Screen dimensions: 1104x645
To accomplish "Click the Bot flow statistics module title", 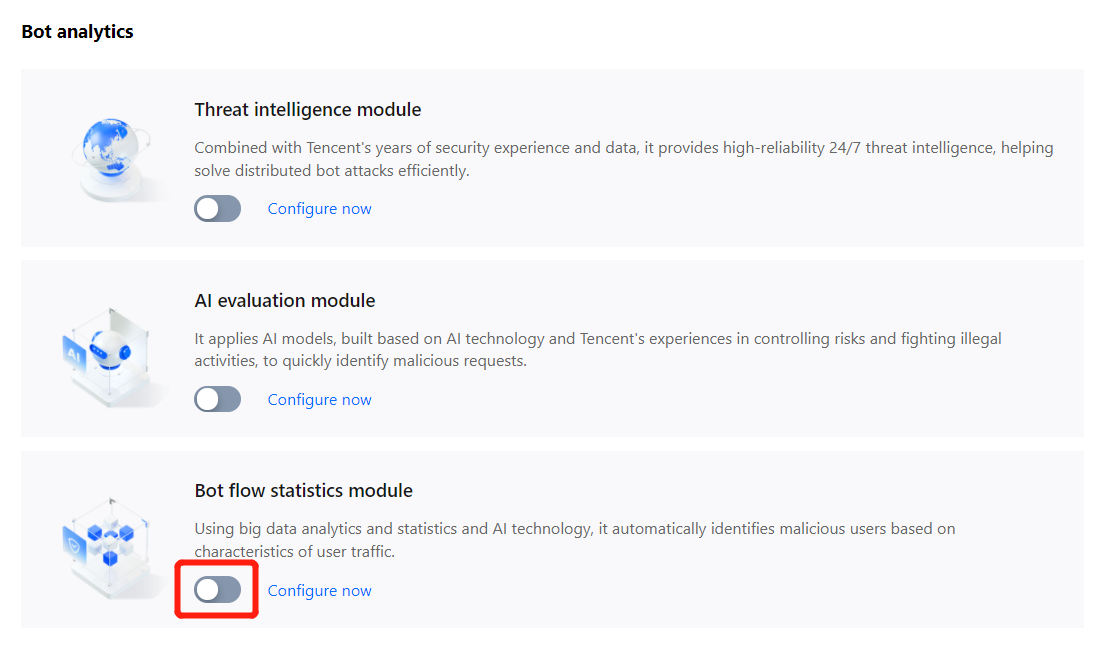I will 303,491.
